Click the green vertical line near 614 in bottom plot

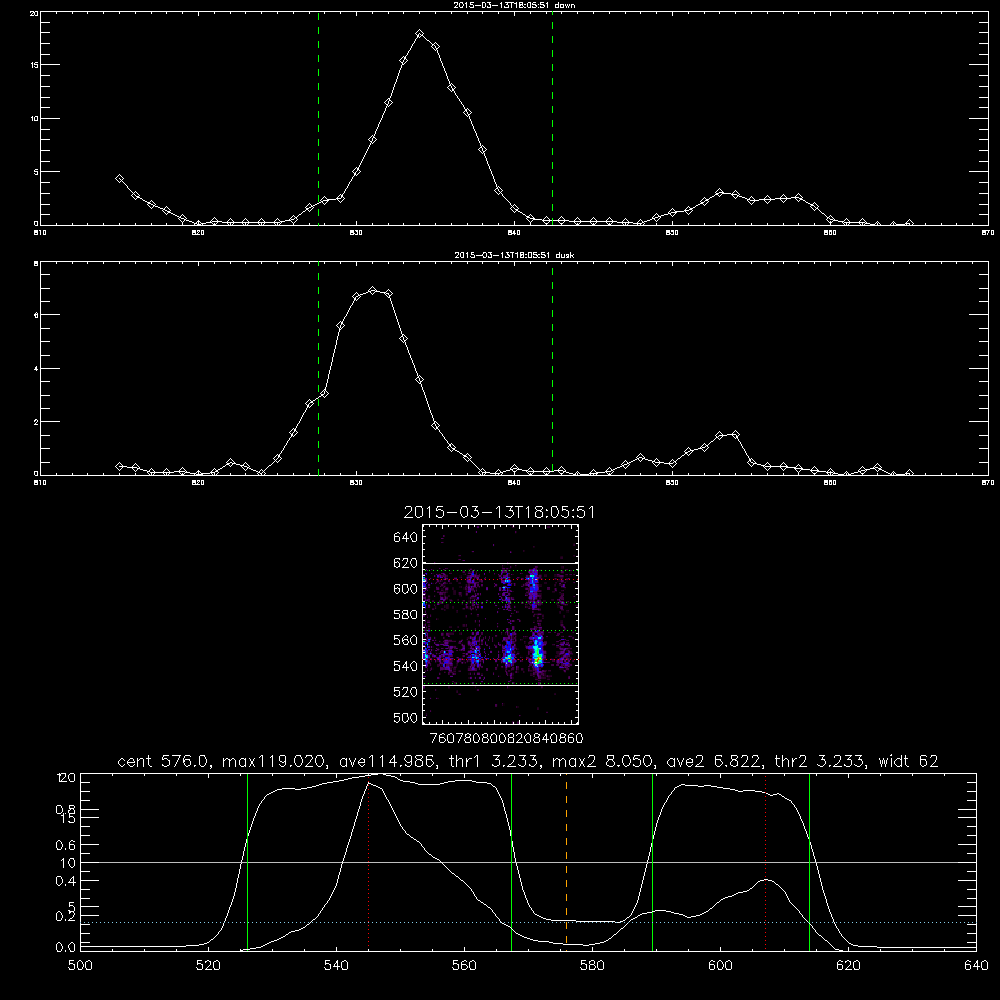809,861
